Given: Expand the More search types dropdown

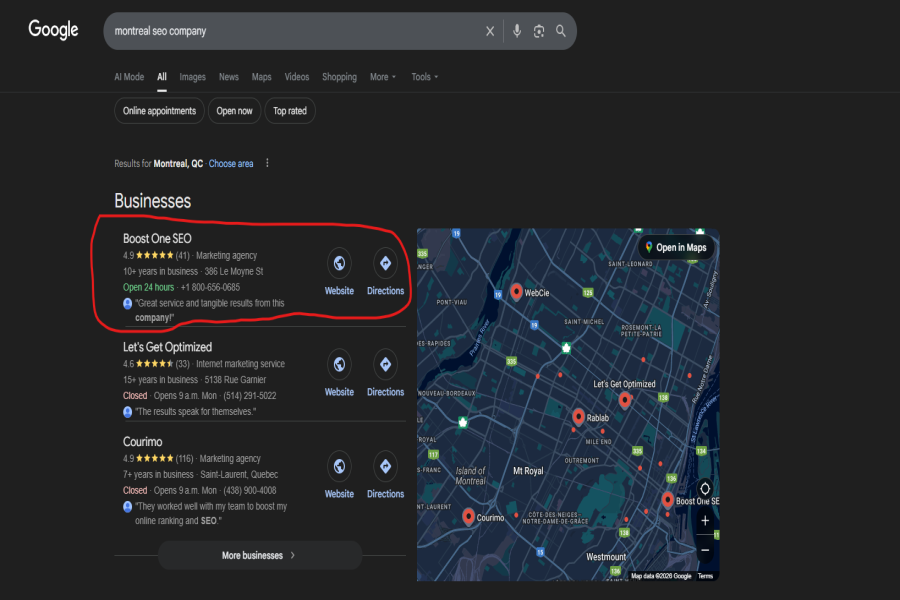Looking at the screenshot, I should [383, 77].
